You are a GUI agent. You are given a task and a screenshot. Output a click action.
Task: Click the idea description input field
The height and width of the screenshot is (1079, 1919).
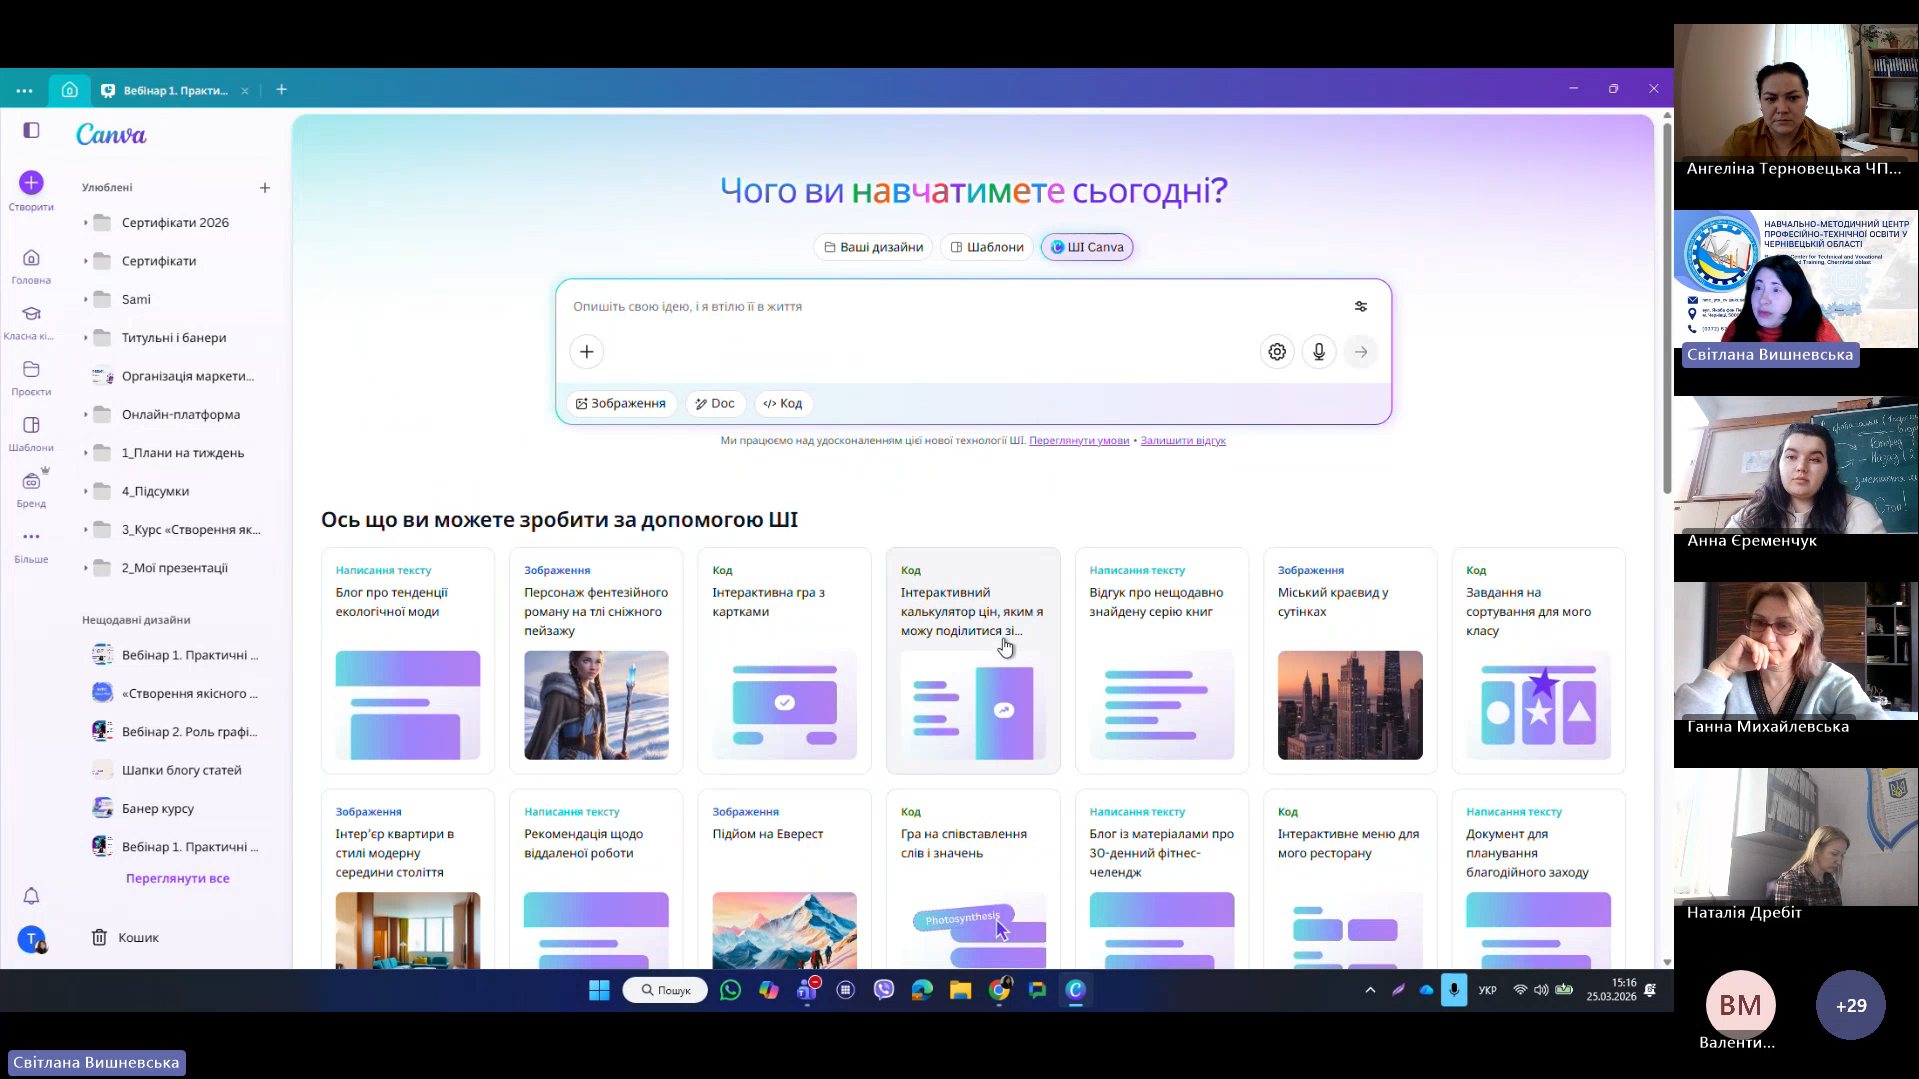click(x=950, y=307)
